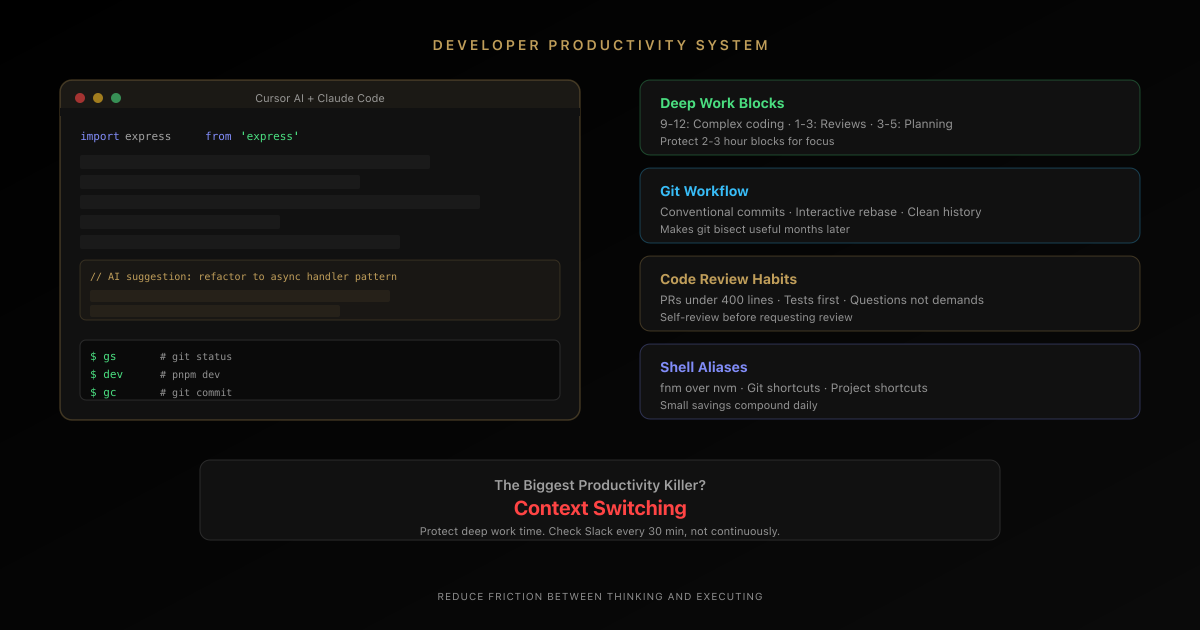Toggle the Deep Work Blocks card
1200x630 pixels.
889,117
